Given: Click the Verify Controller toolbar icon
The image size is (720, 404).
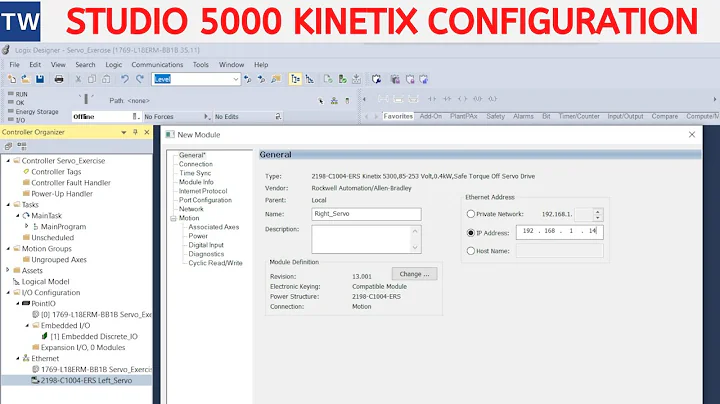Looking at the screenshot, I should 342,79.
